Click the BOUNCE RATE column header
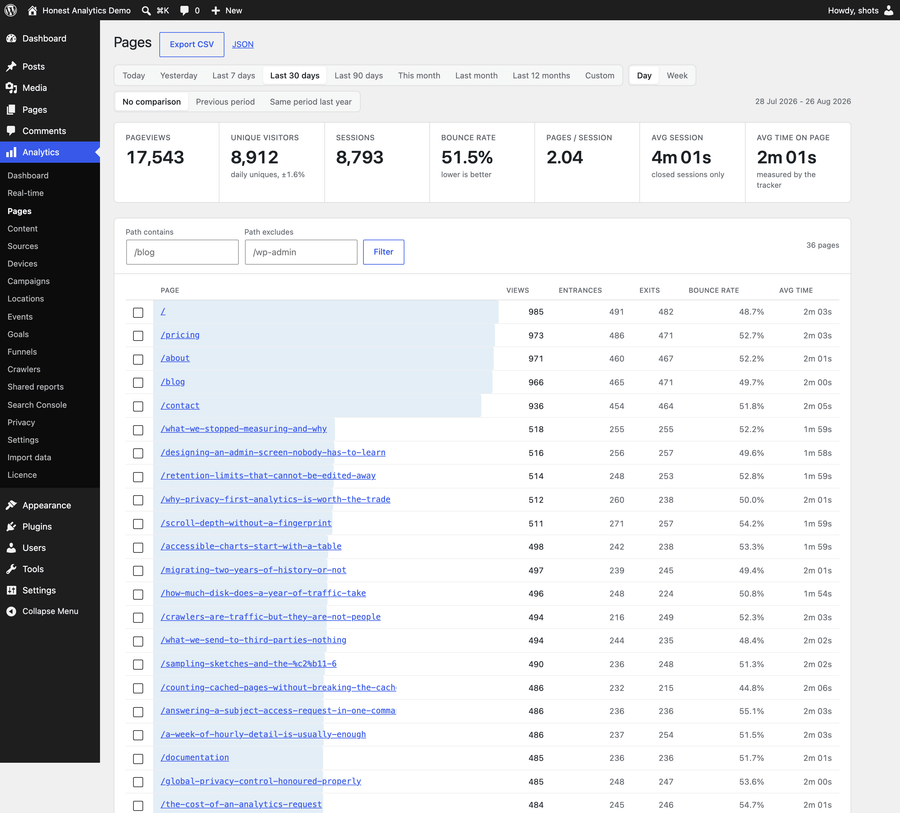The width and height of the screenshot is (900, 813). (713, 291)
